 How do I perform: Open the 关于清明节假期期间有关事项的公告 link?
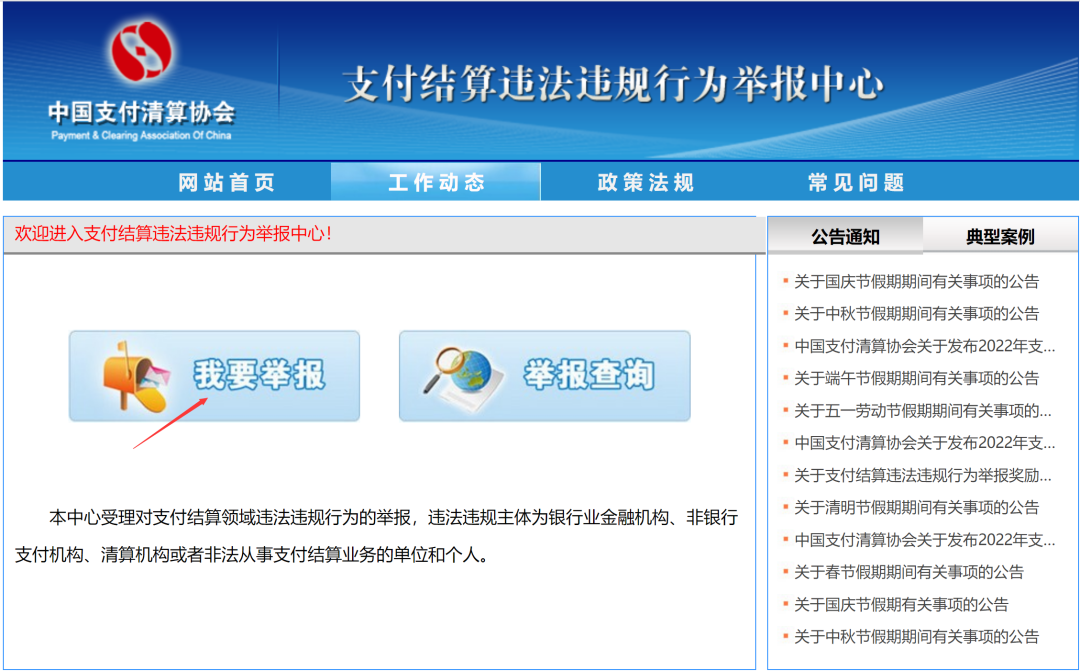point(916,508)
